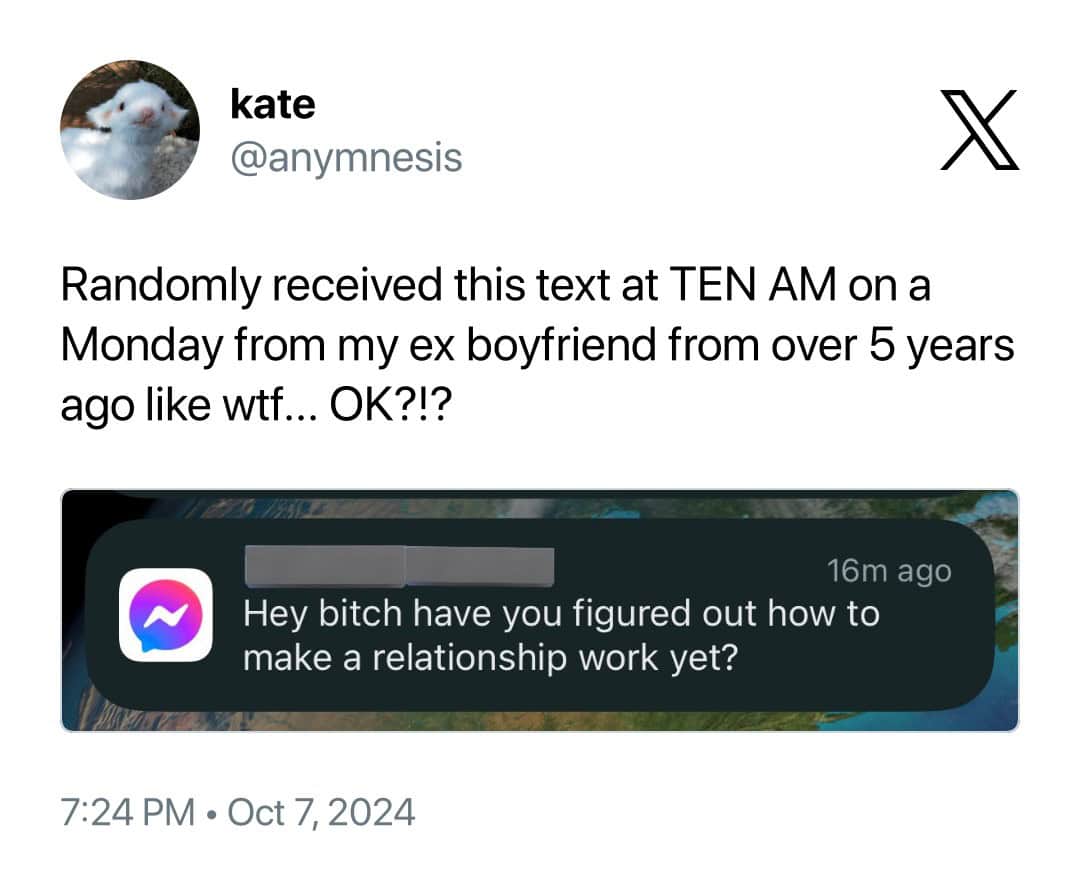1080x892 pixels.
Task: Tap the blurred sender name bar
Action: (x=399, y=566)
